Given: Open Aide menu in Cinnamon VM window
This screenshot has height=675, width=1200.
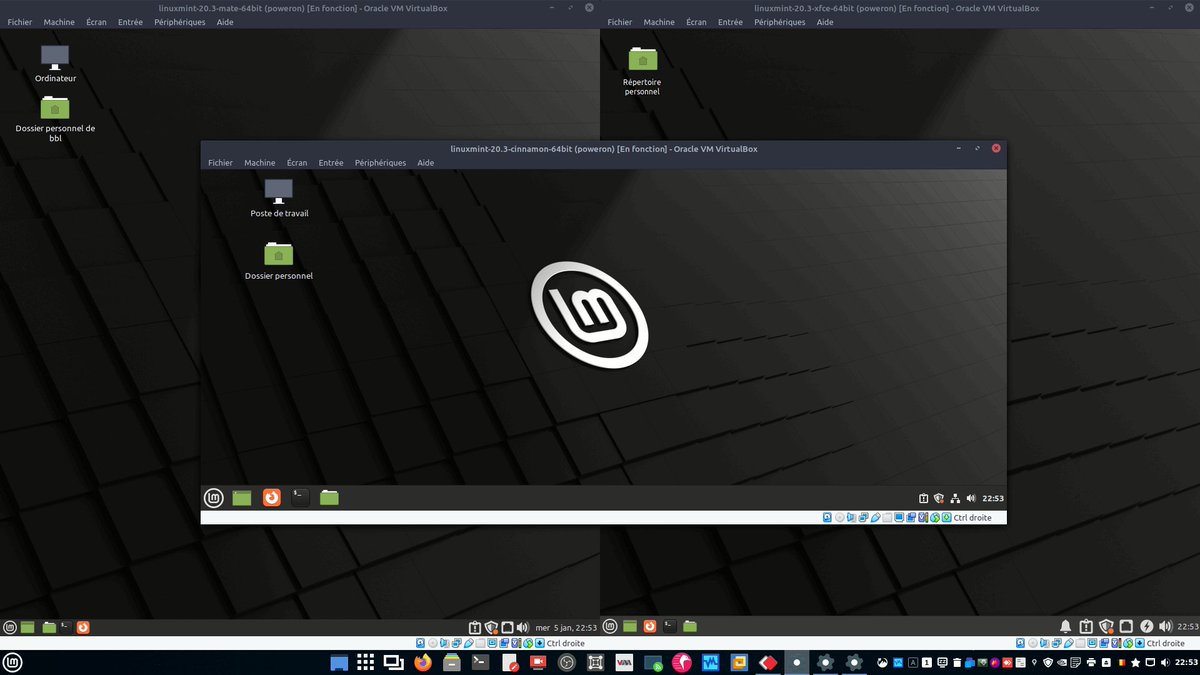Looking at the screenshot, I should click(x=426, y=162).
